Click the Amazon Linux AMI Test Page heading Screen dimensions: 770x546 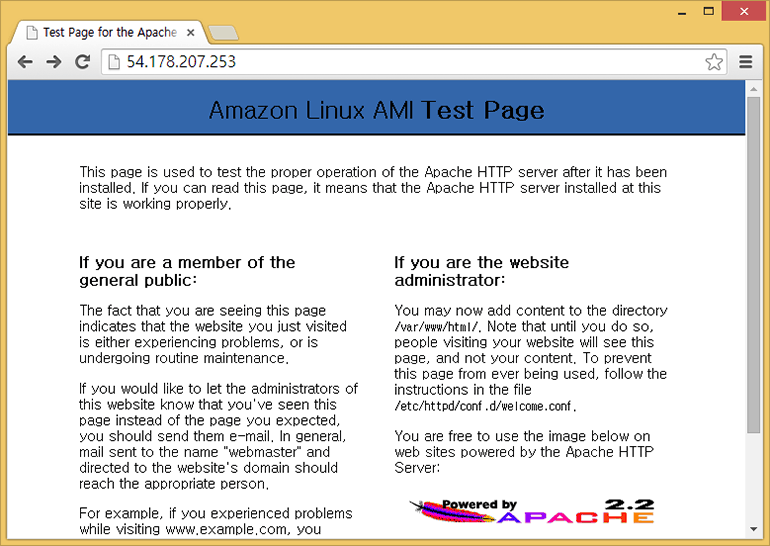click(x=376, y=110)
